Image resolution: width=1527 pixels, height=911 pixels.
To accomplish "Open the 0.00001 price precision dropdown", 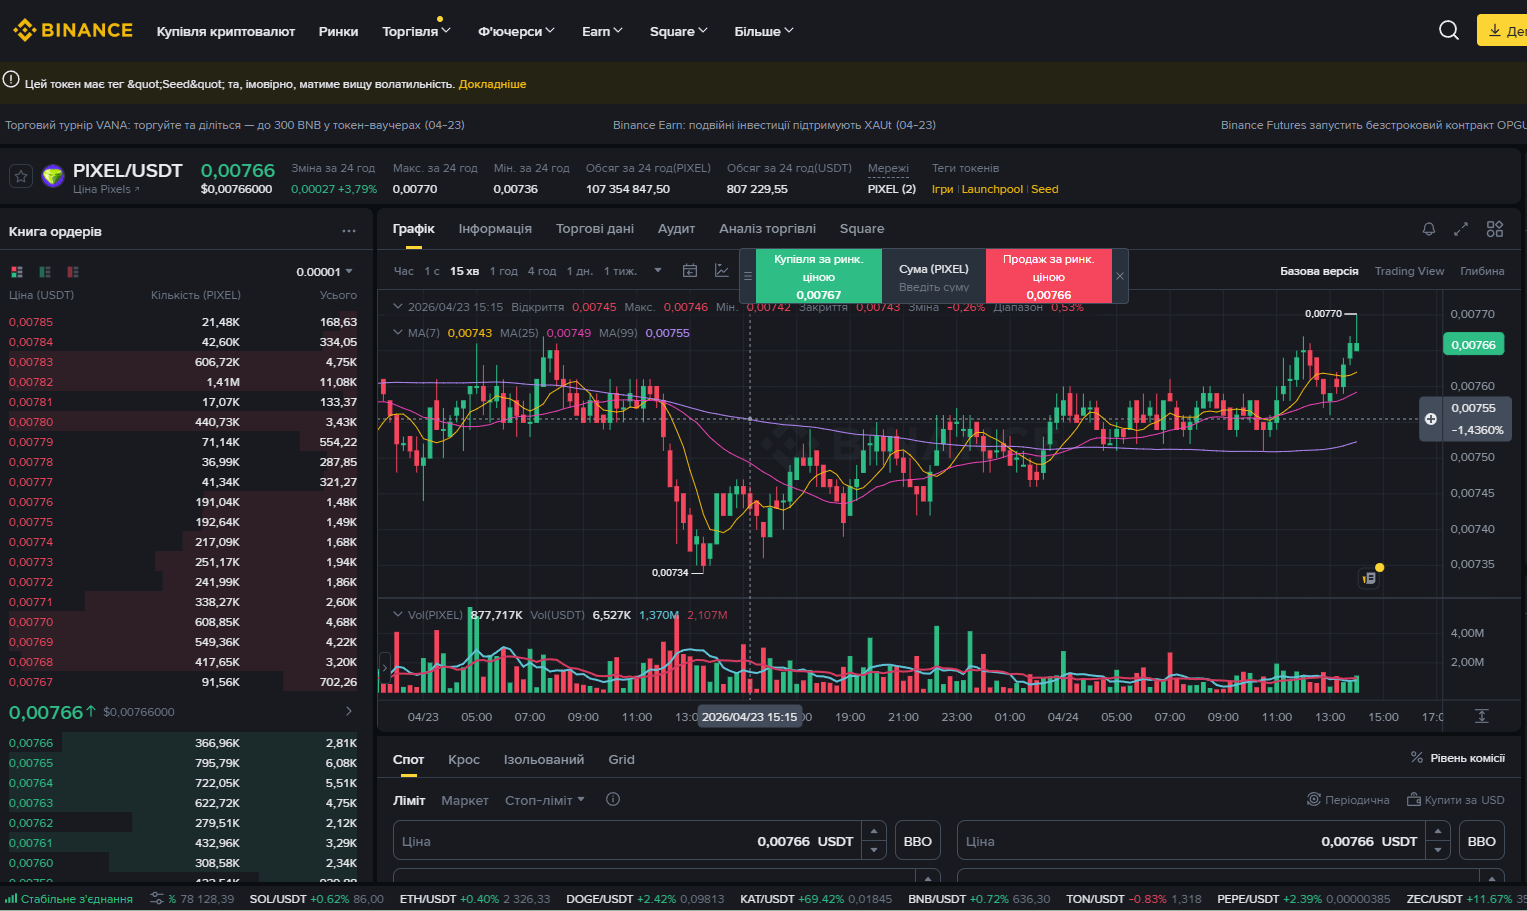I will pos(325,272).
